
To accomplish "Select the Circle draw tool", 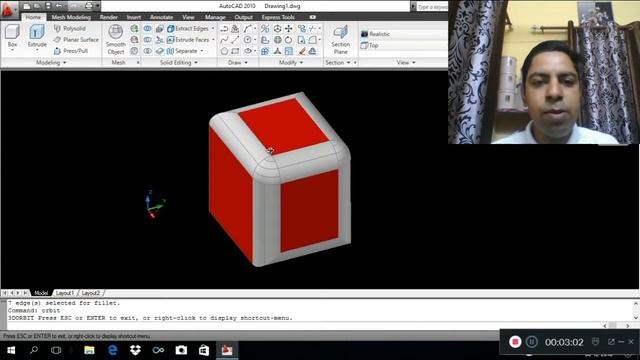I will coord(247,40).
